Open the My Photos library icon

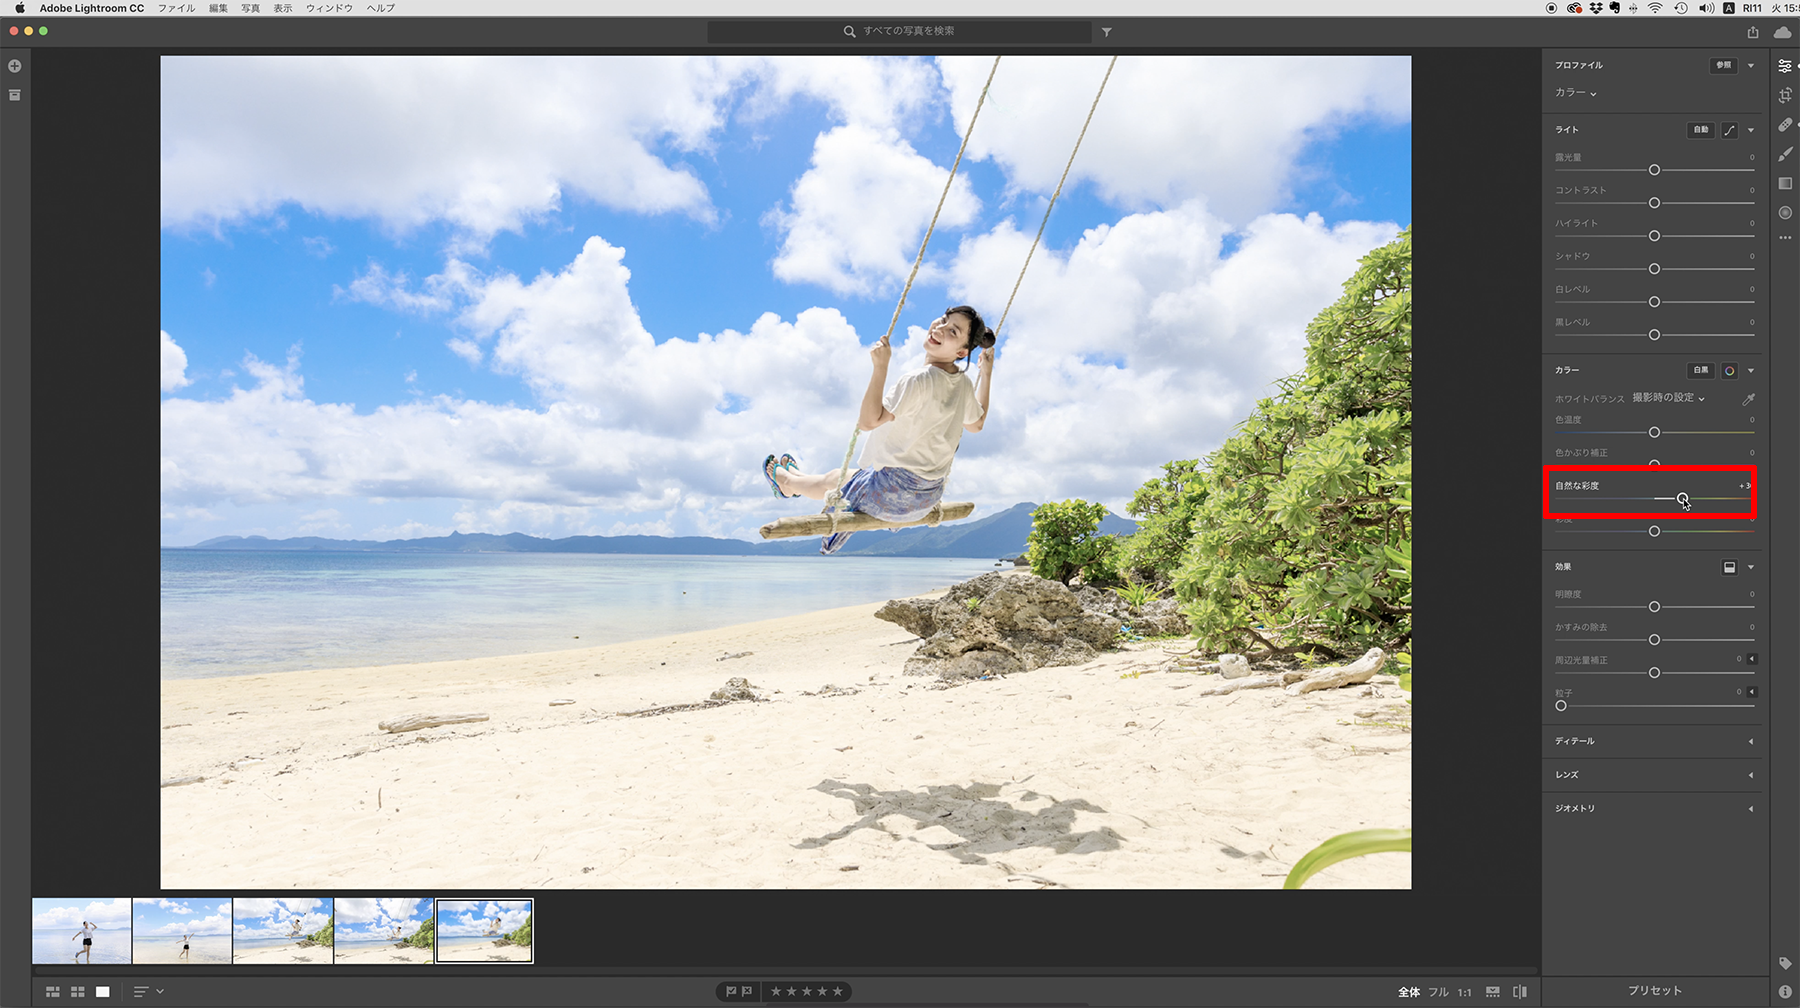click(x=15, y=95)
